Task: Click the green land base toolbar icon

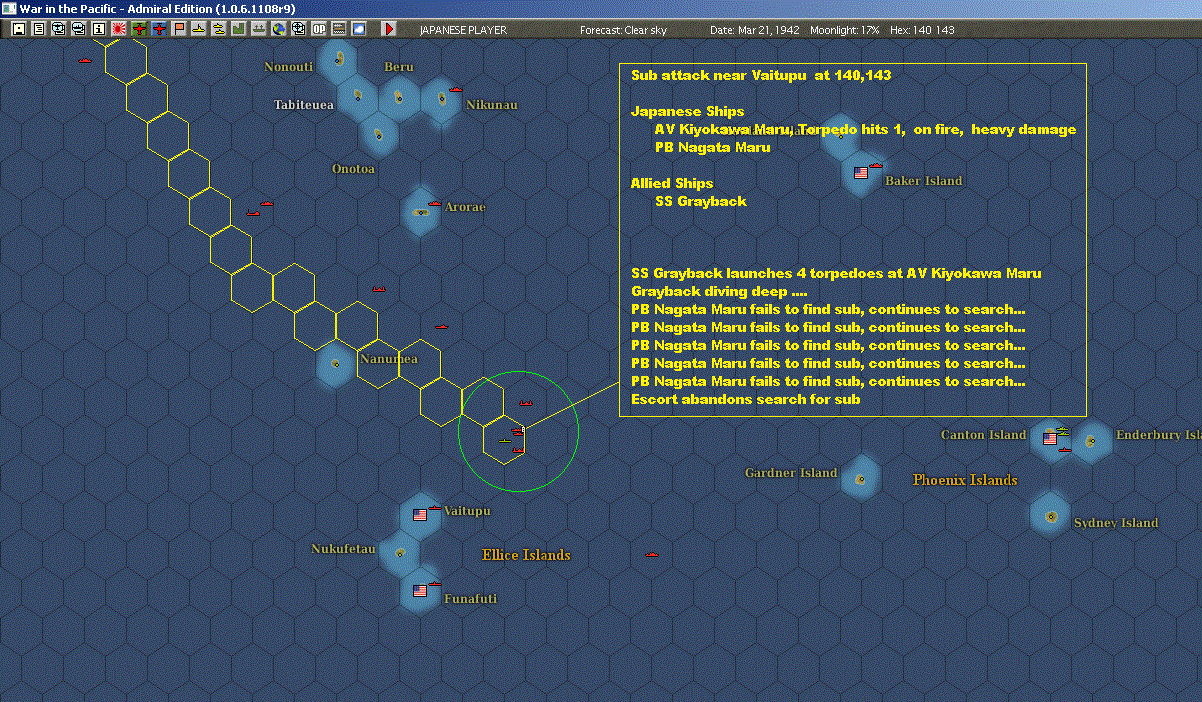Action: tap(239, 29)
